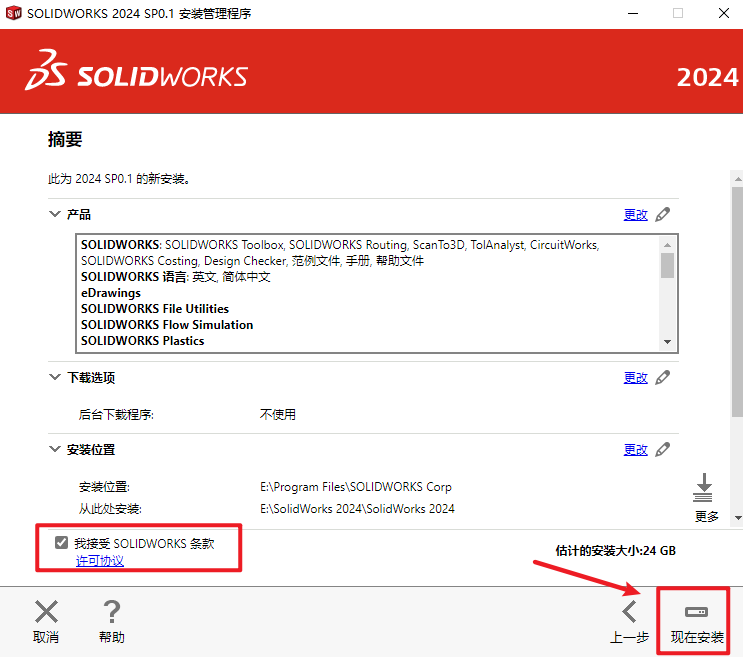Click 更多 download arrow icon
743x657 pixels.
tap(703, 487)
